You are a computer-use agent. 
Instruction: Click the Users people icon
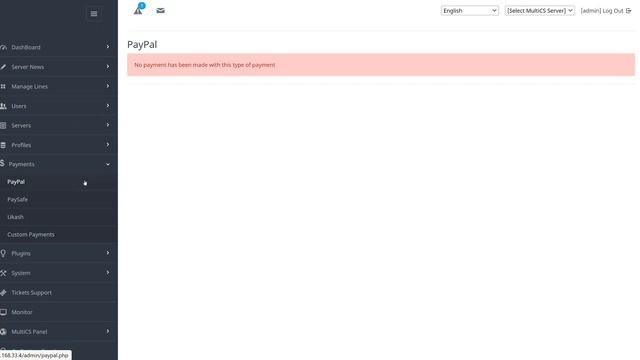(x=3, y=106)
